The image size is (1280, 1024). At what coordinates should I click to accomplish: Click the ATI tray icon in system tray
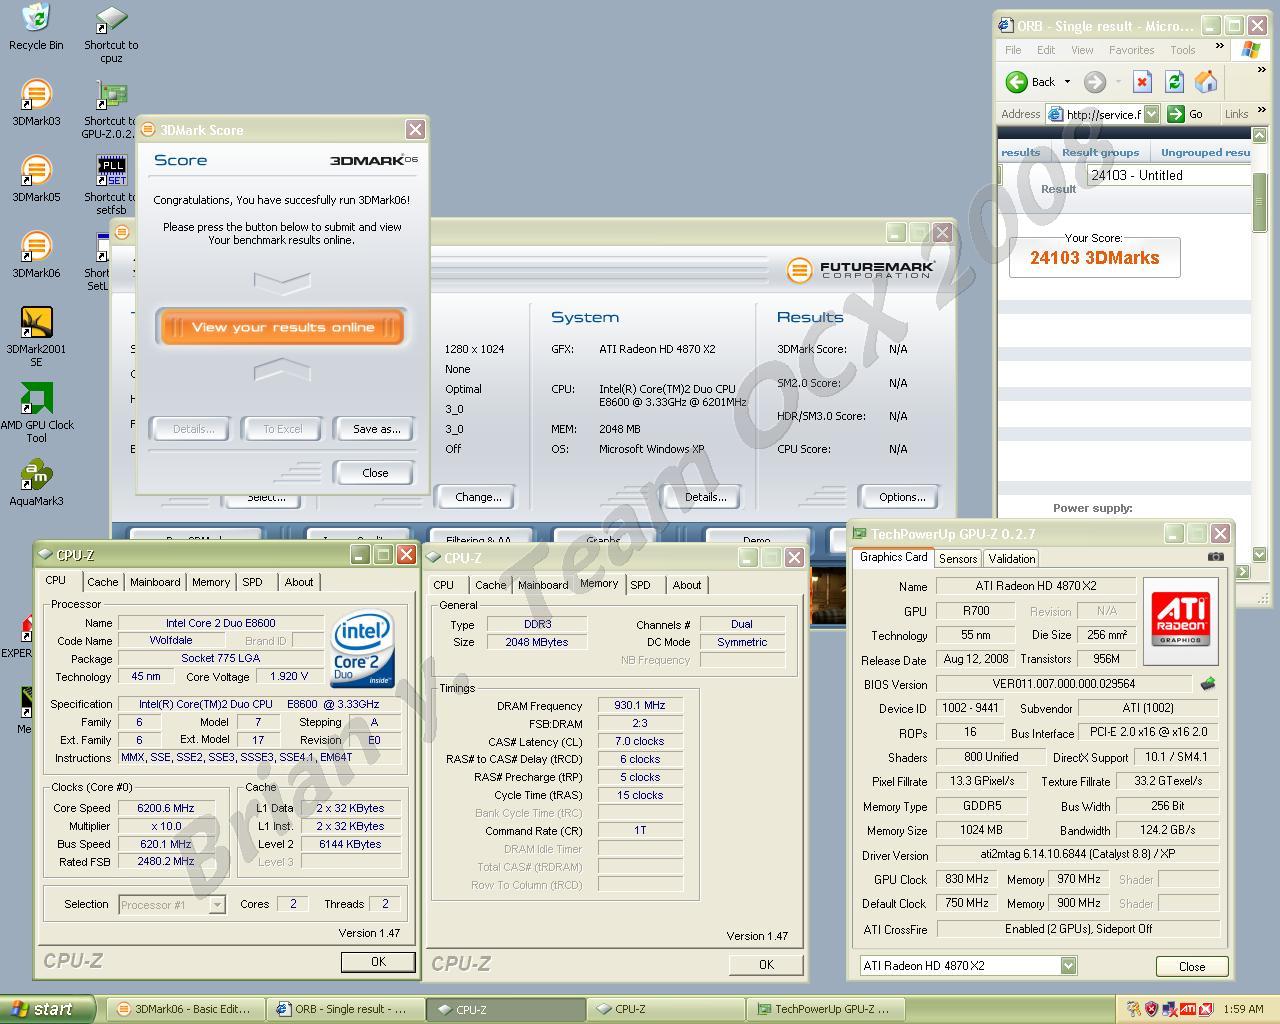(x=1187, y=1009)
